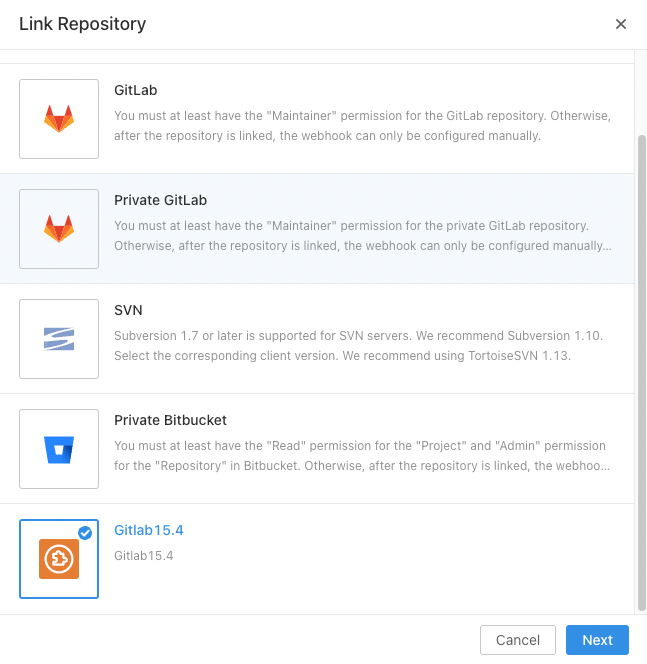This screenshot has height=664, width=647.
Task: Click the GitLab Maintainer permission description
Action: [x=362, y=126]
